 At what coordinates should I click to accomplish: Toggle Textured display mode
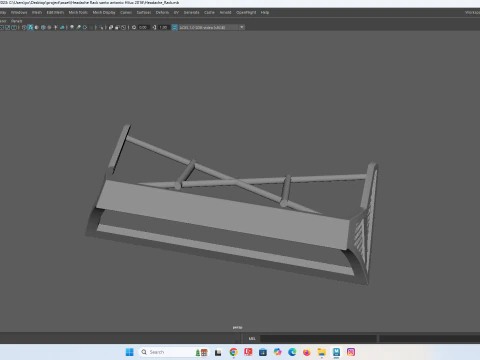point(49,27)
